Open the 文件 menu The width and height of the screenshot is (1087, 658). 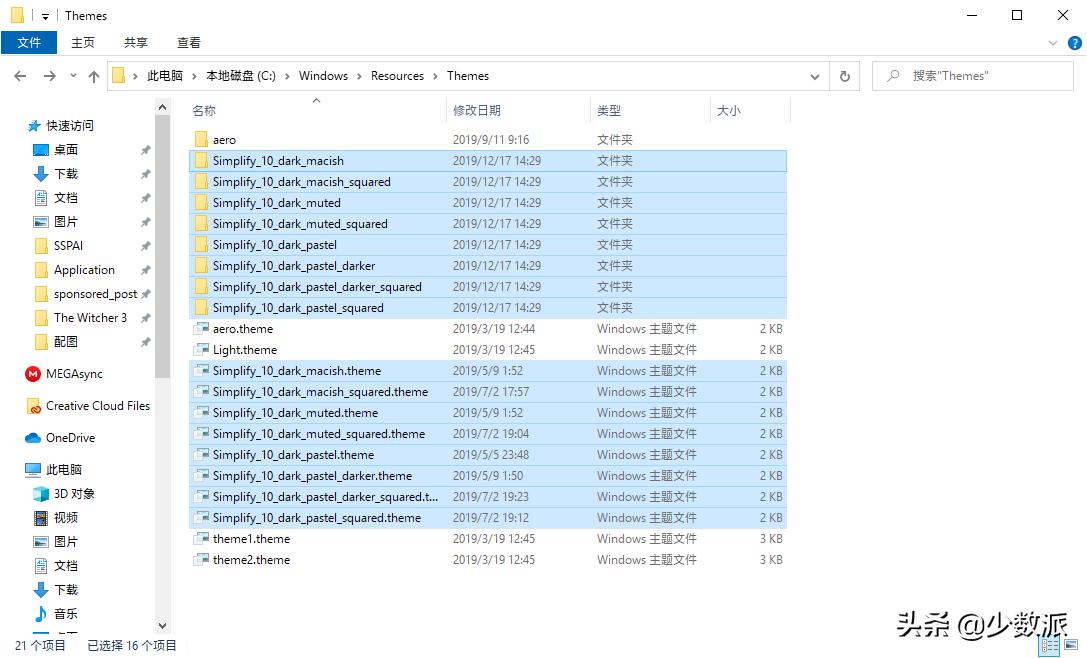[x=29, y=42]
